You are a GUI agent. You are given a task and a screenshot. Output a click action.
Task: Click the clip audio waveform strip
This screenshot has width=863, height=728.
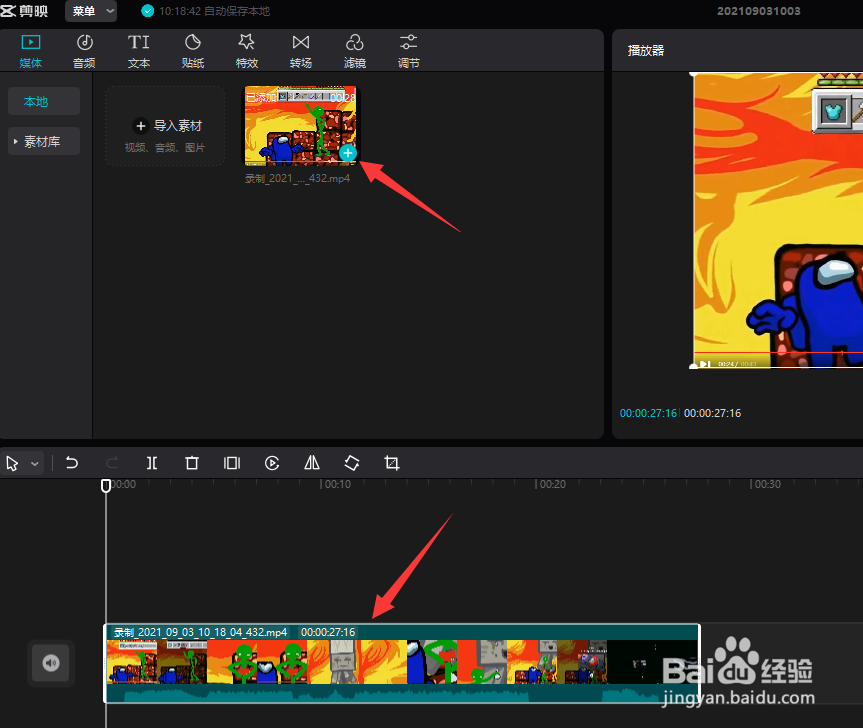click(x=402, y=693)
